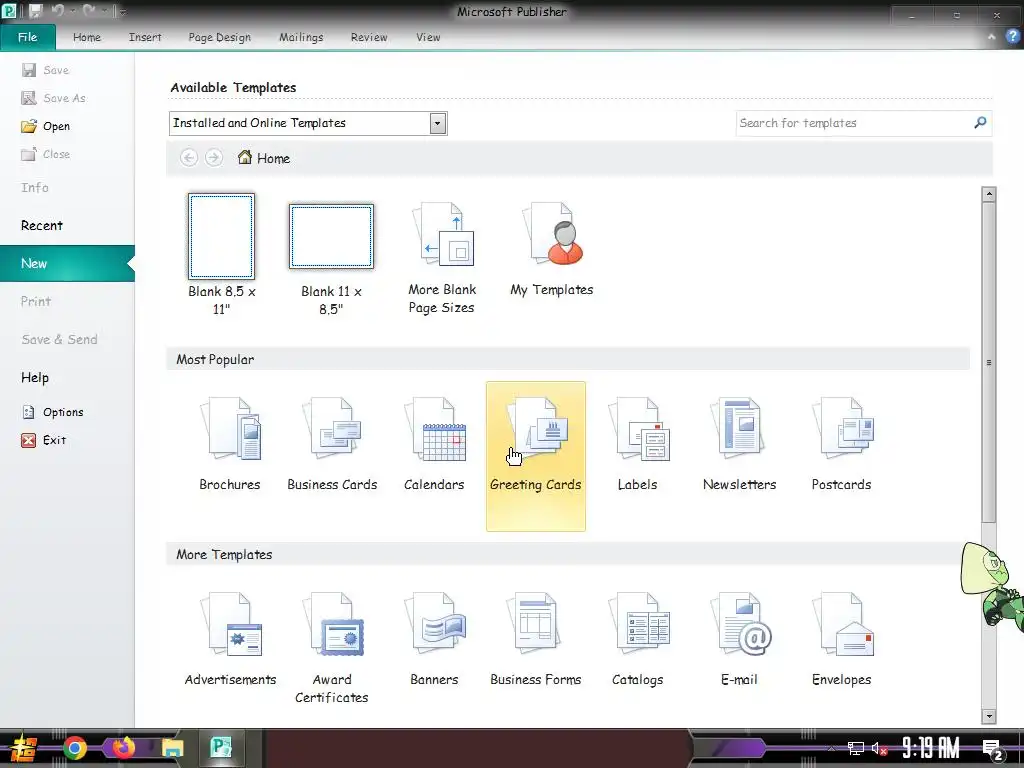Screen dimensions: 1024x768
Task: Click the templates list vertical scrollbar thumb
Action: coord(989,362)
